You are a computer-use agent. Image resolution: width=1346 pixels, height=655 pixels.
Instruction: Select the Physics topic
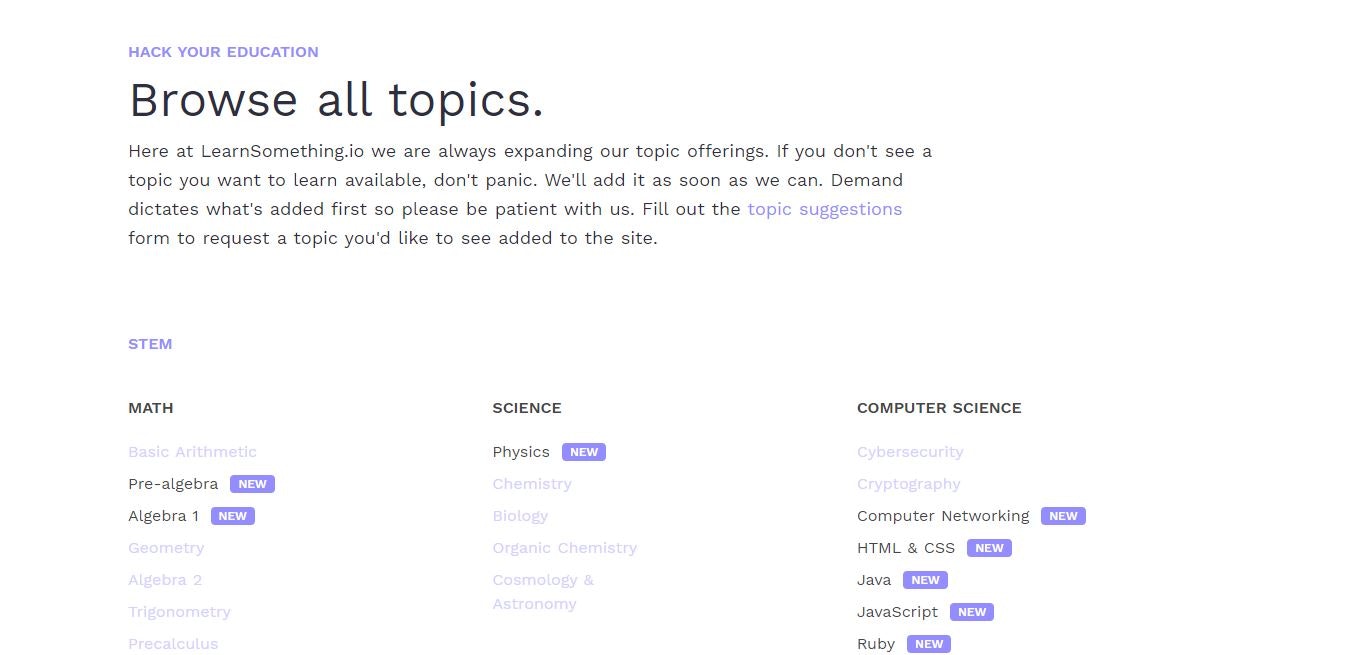[x=520, y=452]
